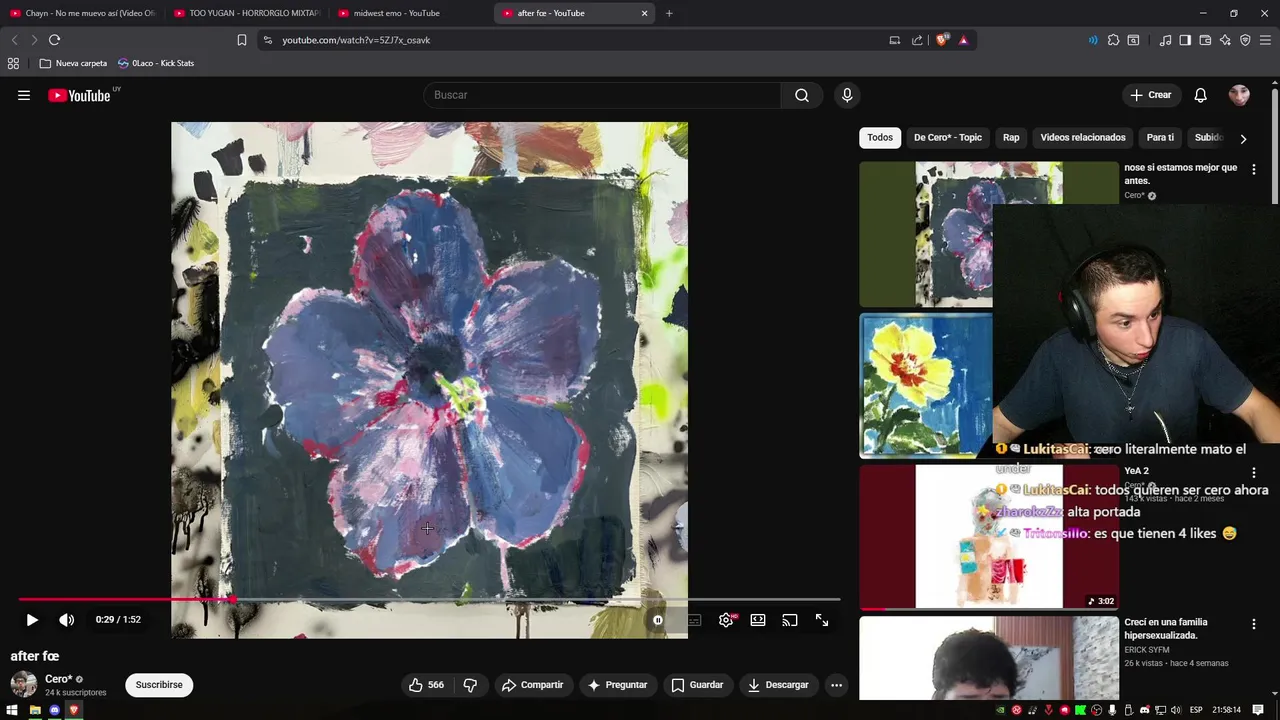Open the player settings gear
Image resolution: width=1280 pixels, height=720 pixels.
tap(726, 620)
